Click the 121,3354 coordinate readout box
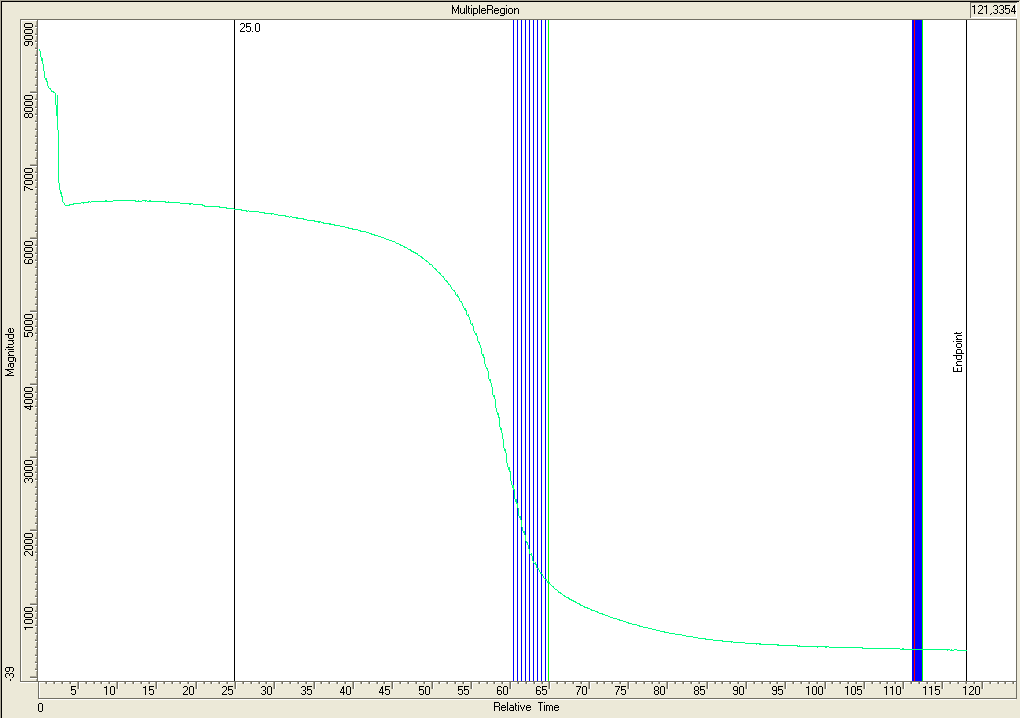Screen dimensions: 1021x718 (x=993, y=9)
